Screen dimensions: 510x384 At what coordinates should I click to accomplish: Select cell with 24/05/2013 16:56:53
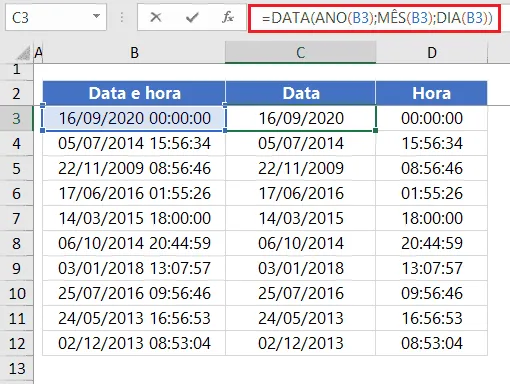134,318
